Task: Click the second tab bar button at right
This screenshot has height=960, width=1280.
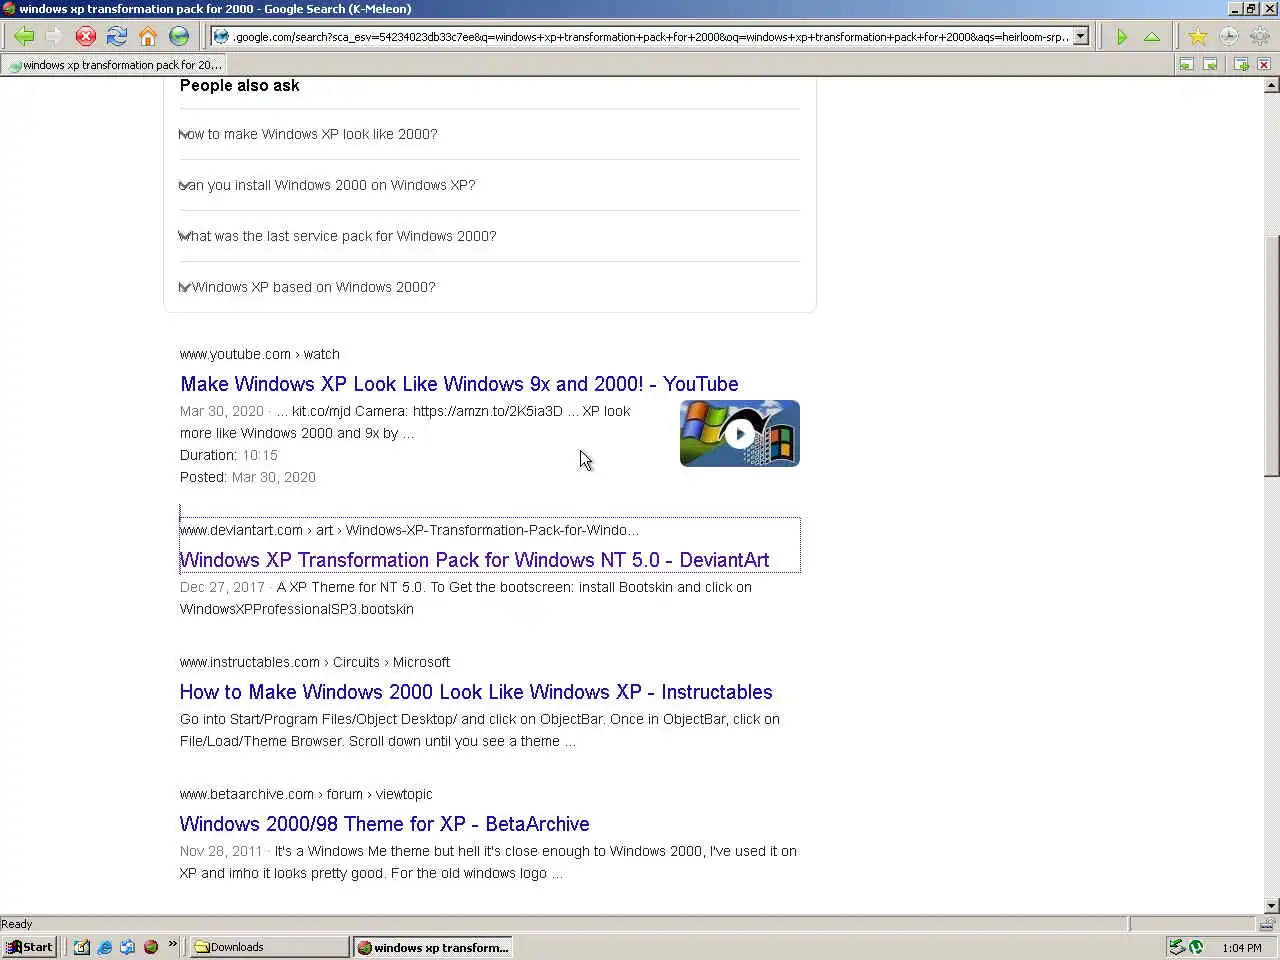Action: [1210, 64]
